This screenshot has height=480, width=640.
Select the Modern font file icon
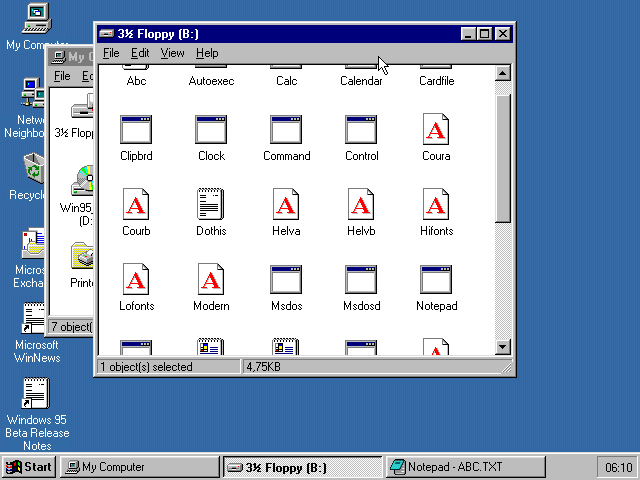(211, 281)
